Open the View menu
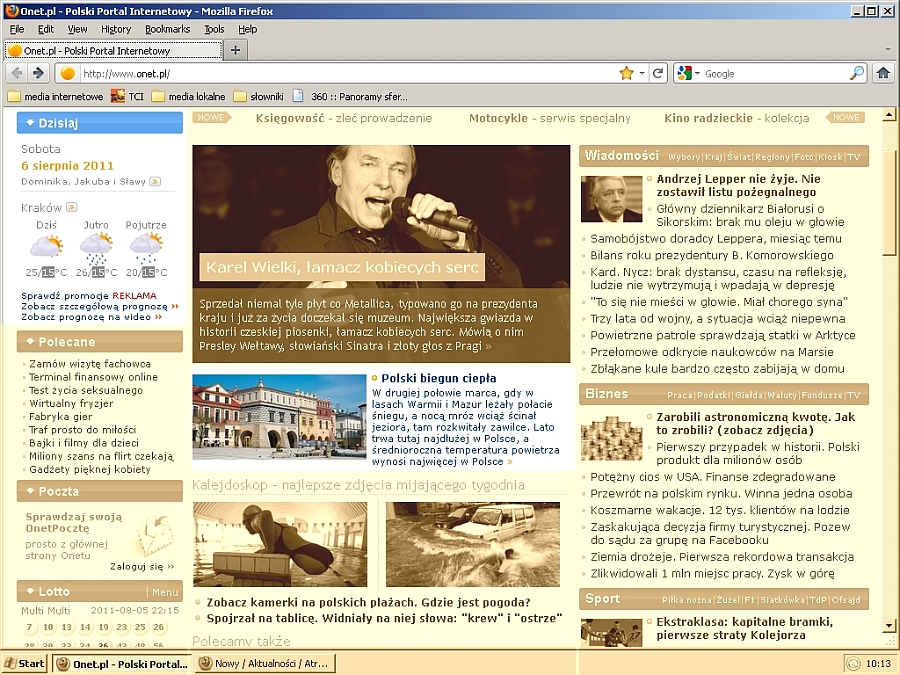Viewport: 900px width, 675px height. (x=77, y=29)
